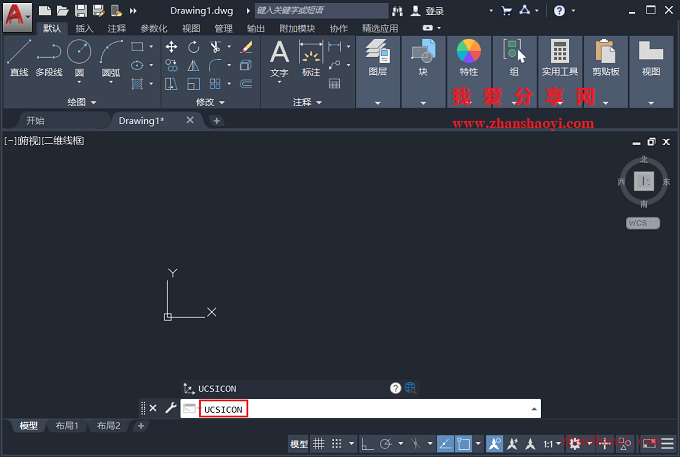Select the Polyline (多段线) tool
The image size is (680, 457).
pos(49,58)
